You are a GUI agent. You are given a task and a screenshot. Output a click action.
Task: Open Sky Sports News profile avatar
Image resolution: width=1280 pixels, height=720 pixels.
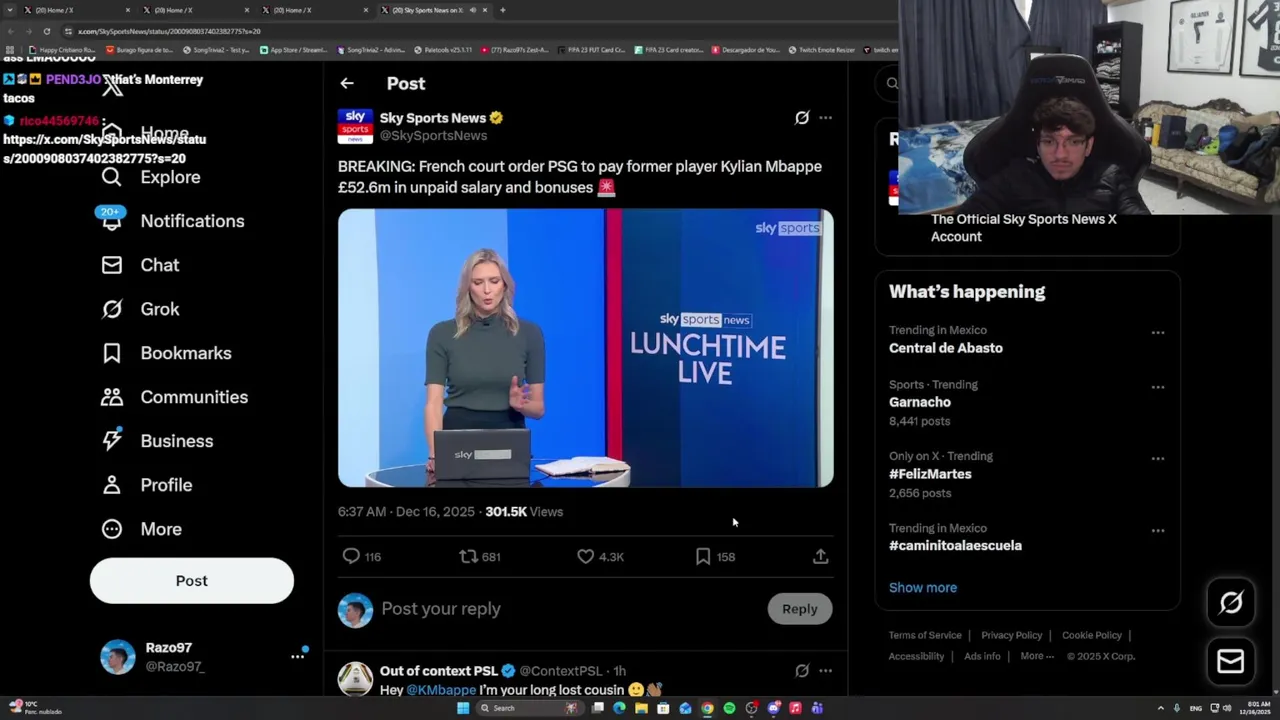click(x=355, y=127)
